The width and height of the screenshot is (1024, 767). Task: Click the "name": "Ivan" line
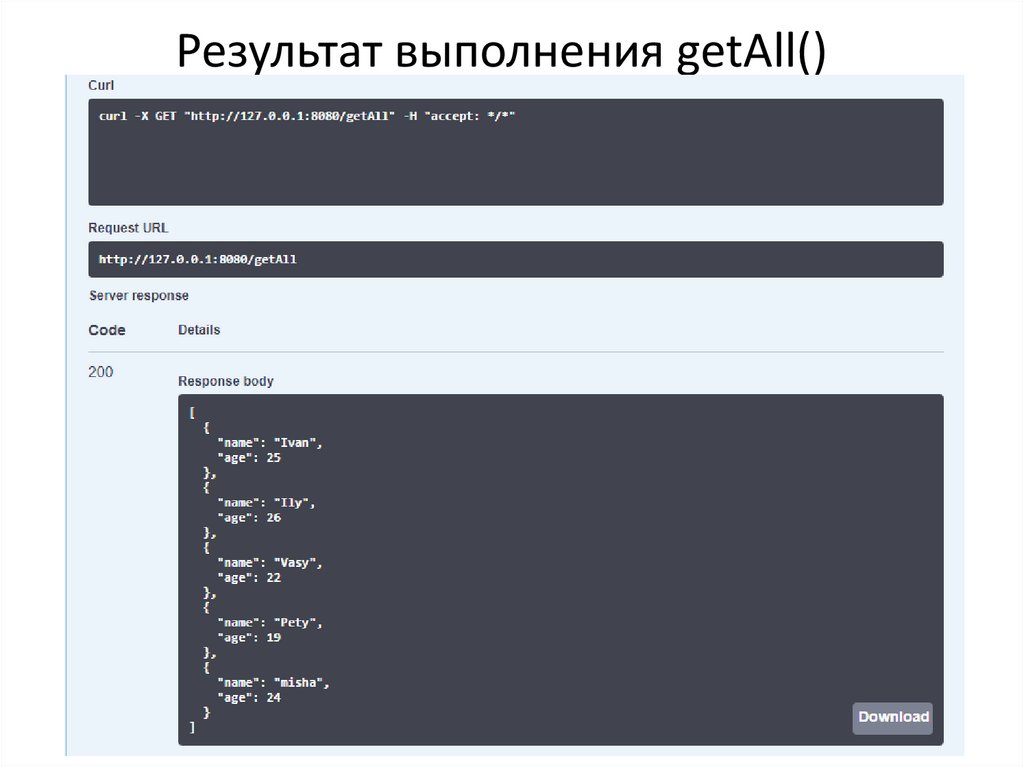pos(270,443)
